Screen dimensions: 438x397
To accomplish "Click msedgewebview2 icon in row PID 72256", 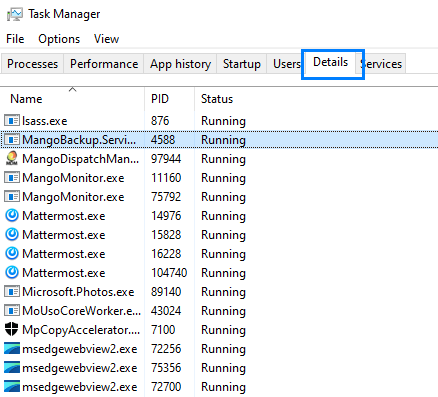I will point(12,348).
